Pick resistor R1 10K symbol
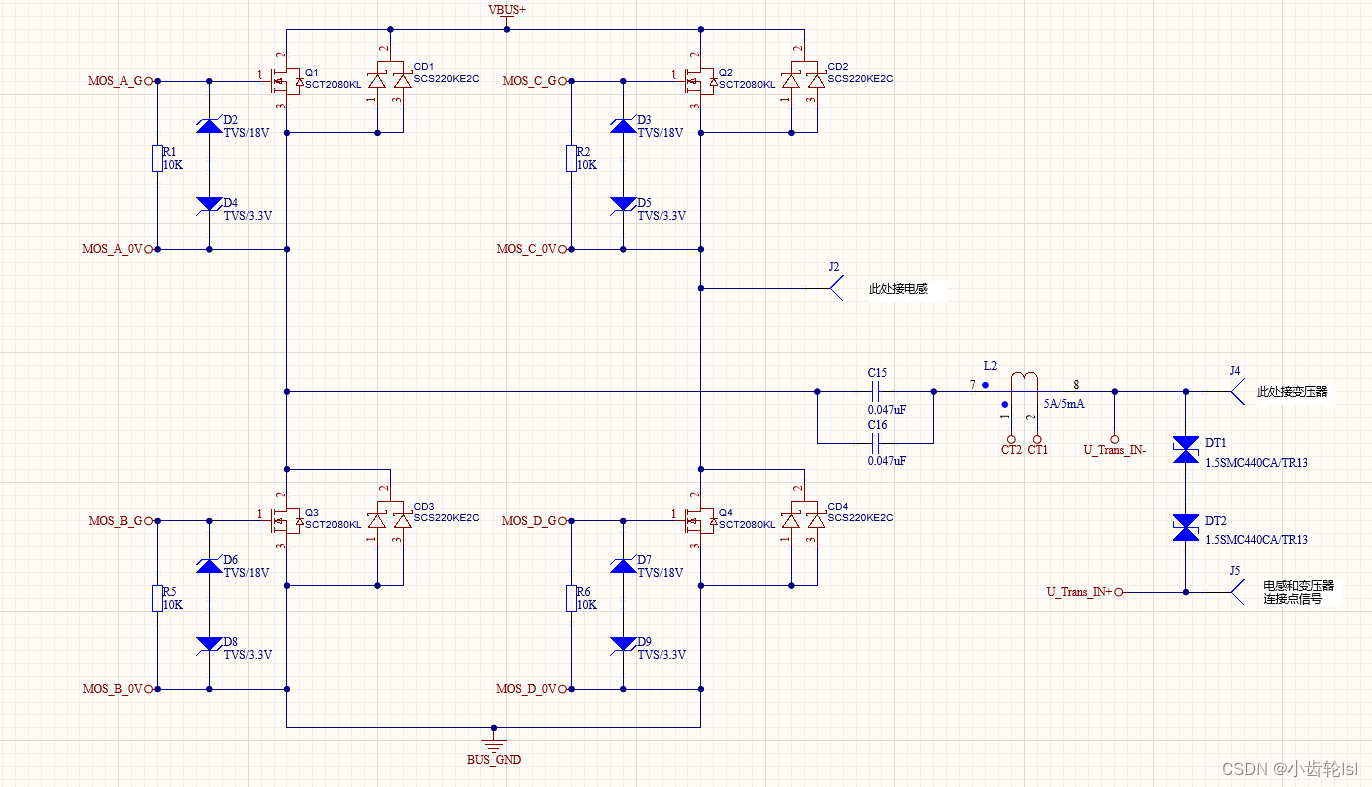This screenshot has width=1372, height=787. 157,158
